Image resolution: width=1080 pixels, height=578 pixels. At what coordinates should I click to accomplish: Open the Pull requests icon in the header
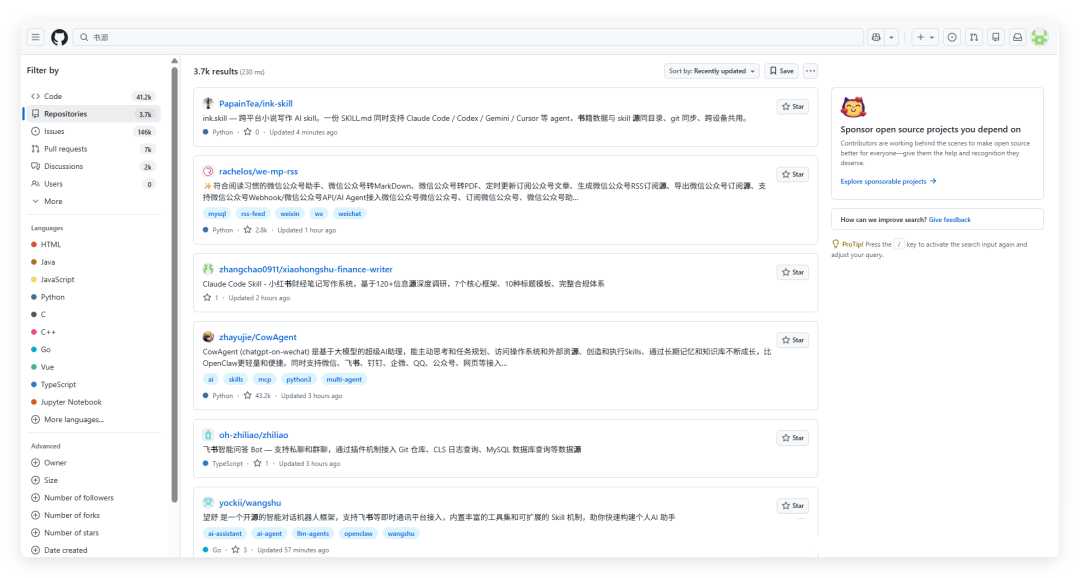click(974, 37)
